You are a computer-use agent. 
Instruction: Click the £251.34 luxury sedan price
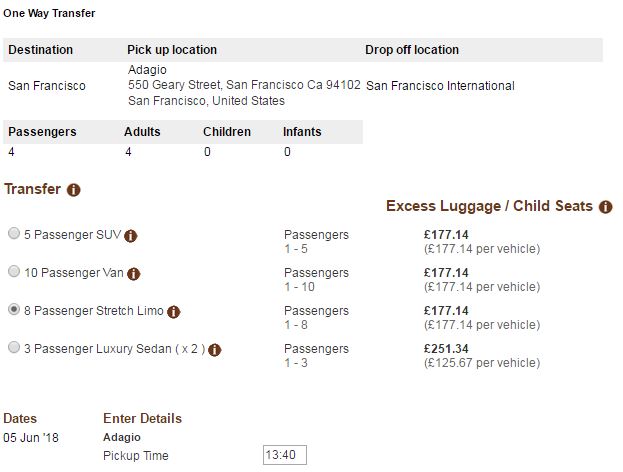point(446,348)
